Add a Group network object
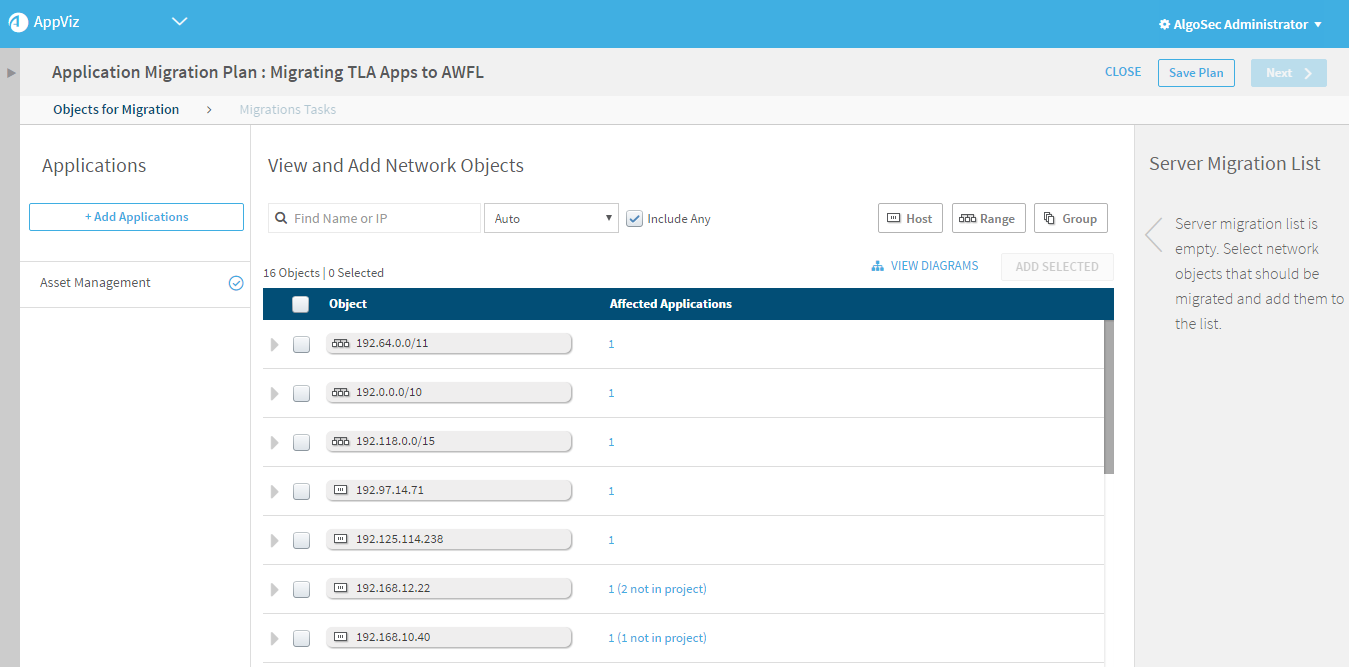 [1070, 219]
